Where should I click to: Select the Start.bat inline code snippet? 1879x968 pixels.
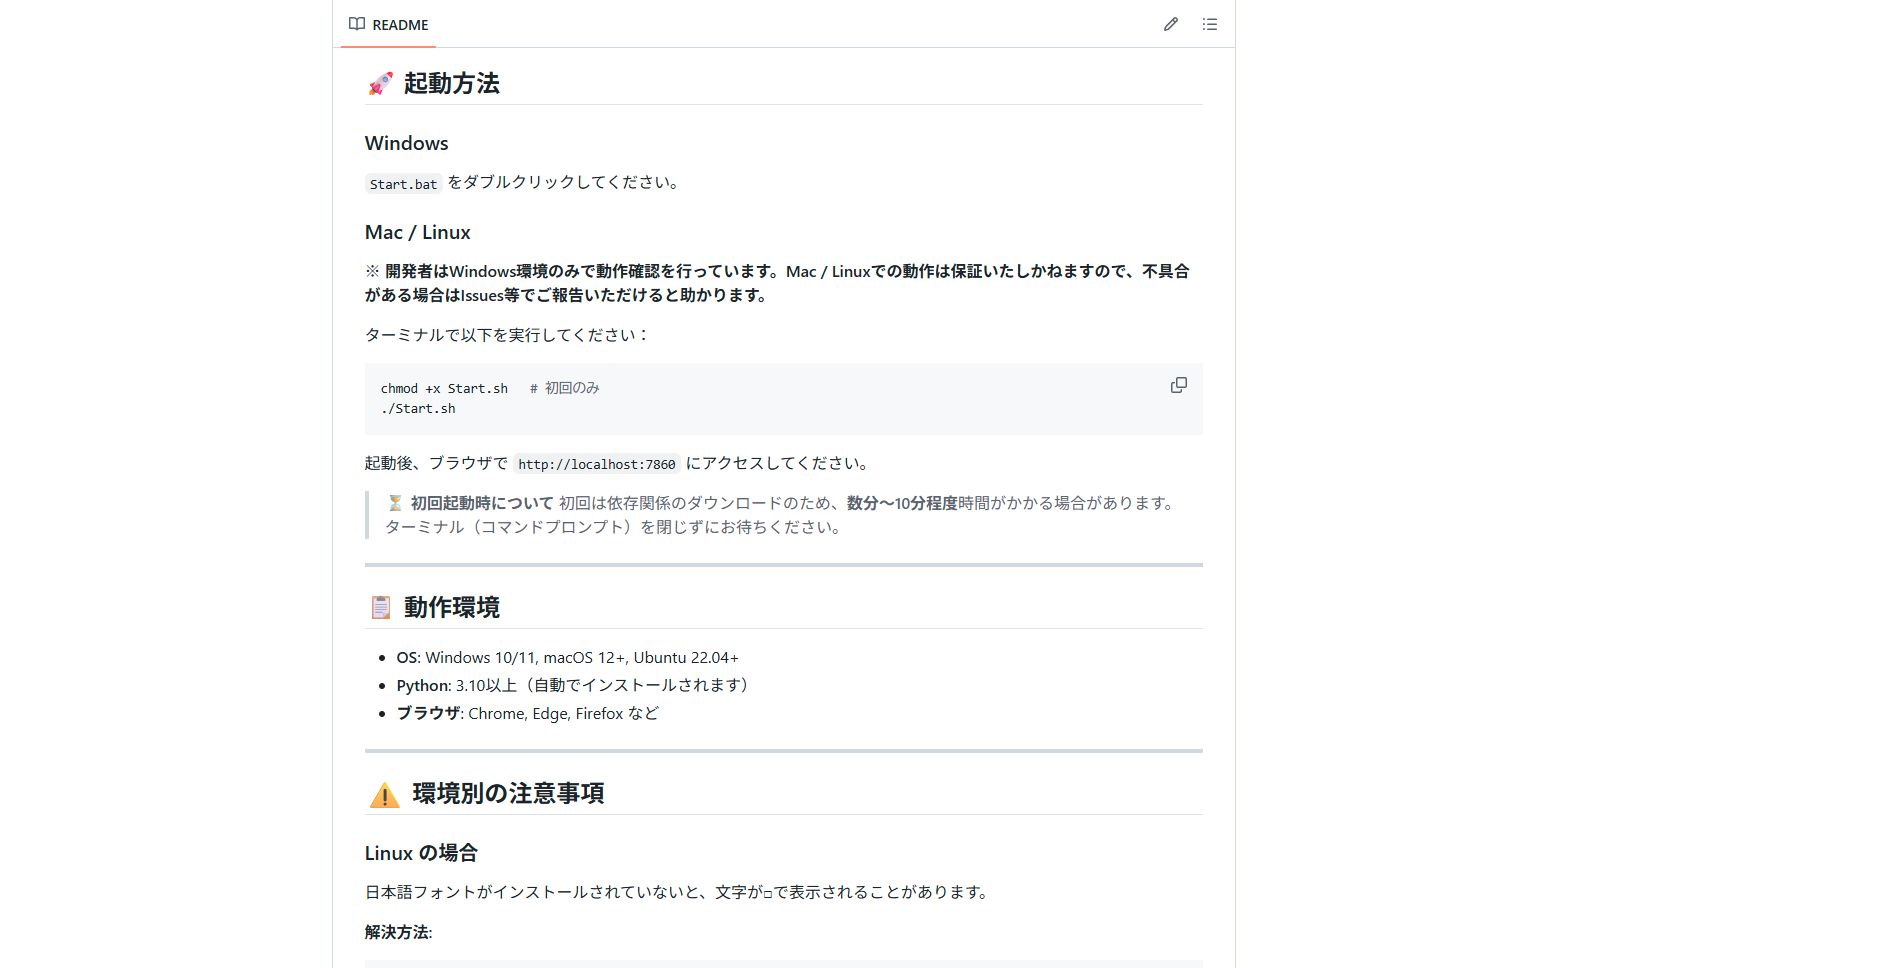[x=401, y=184]
